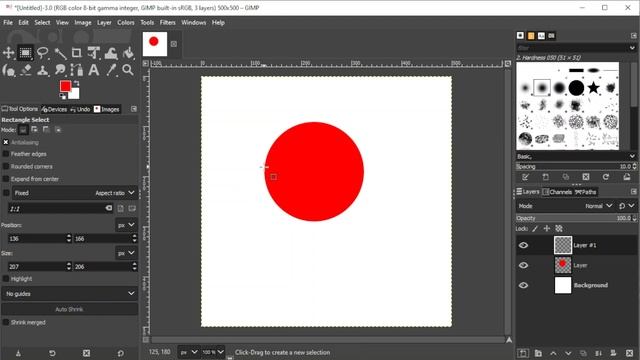
Task: Select the Eraser tool
Action: pos(25,70)
